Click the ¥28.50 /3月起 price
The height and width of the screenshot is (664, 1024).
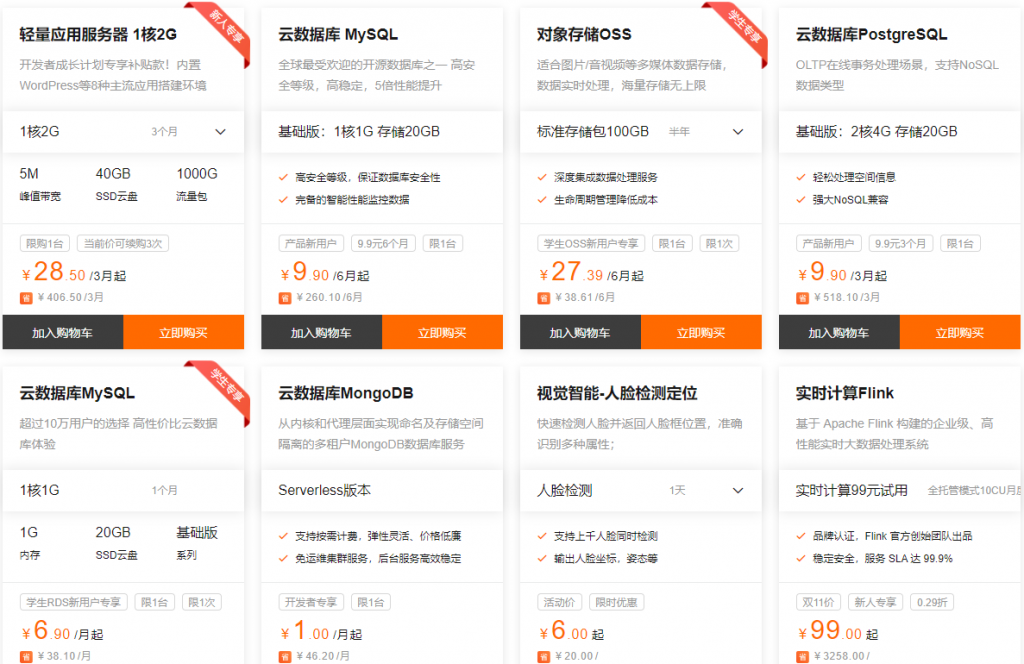(74, 272)
